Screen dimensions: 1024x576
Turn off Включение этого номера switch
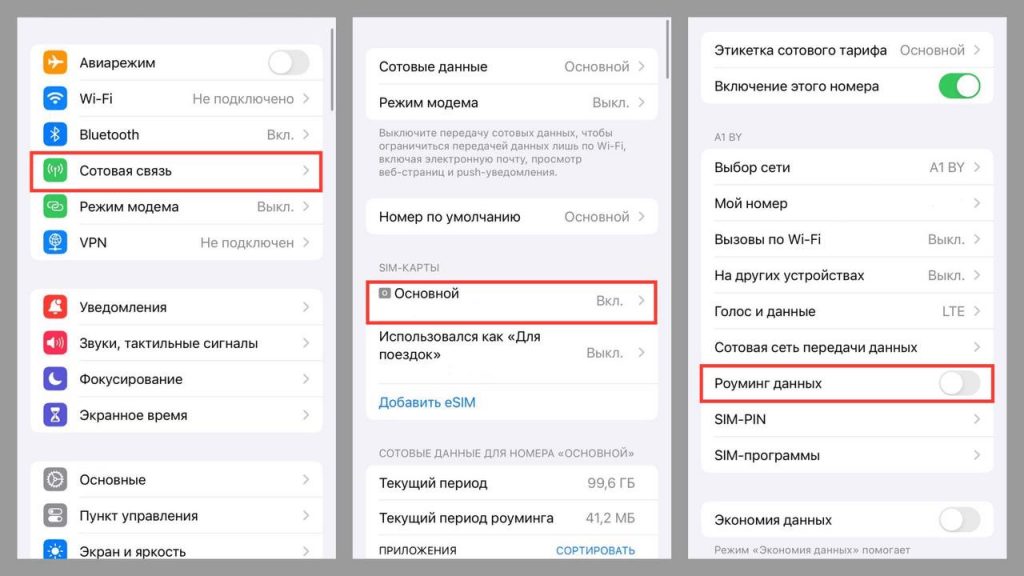[x=958, y=86]
